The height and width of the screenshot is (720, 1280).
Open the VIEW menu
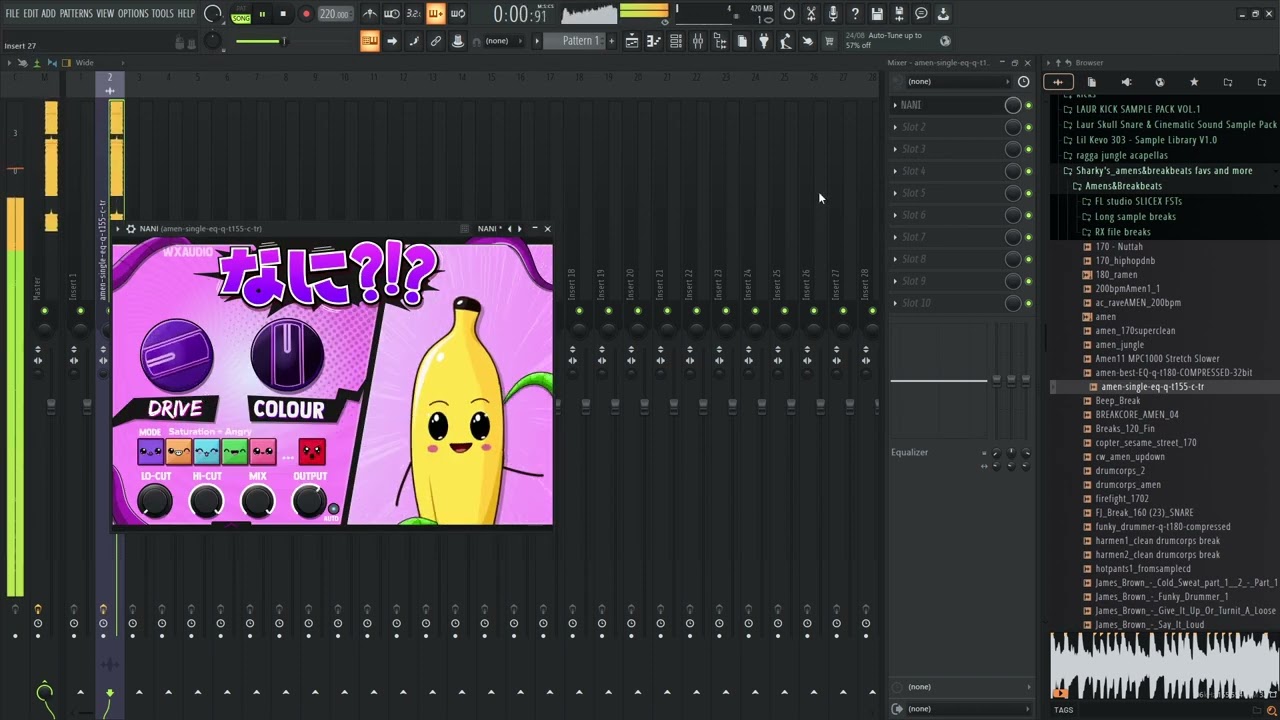pyautogui.click(x=105, y=14)
